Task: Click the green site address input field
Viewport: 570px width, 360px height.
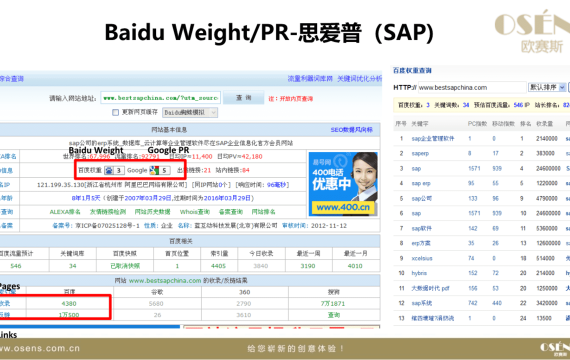Action: coord(160,98)
